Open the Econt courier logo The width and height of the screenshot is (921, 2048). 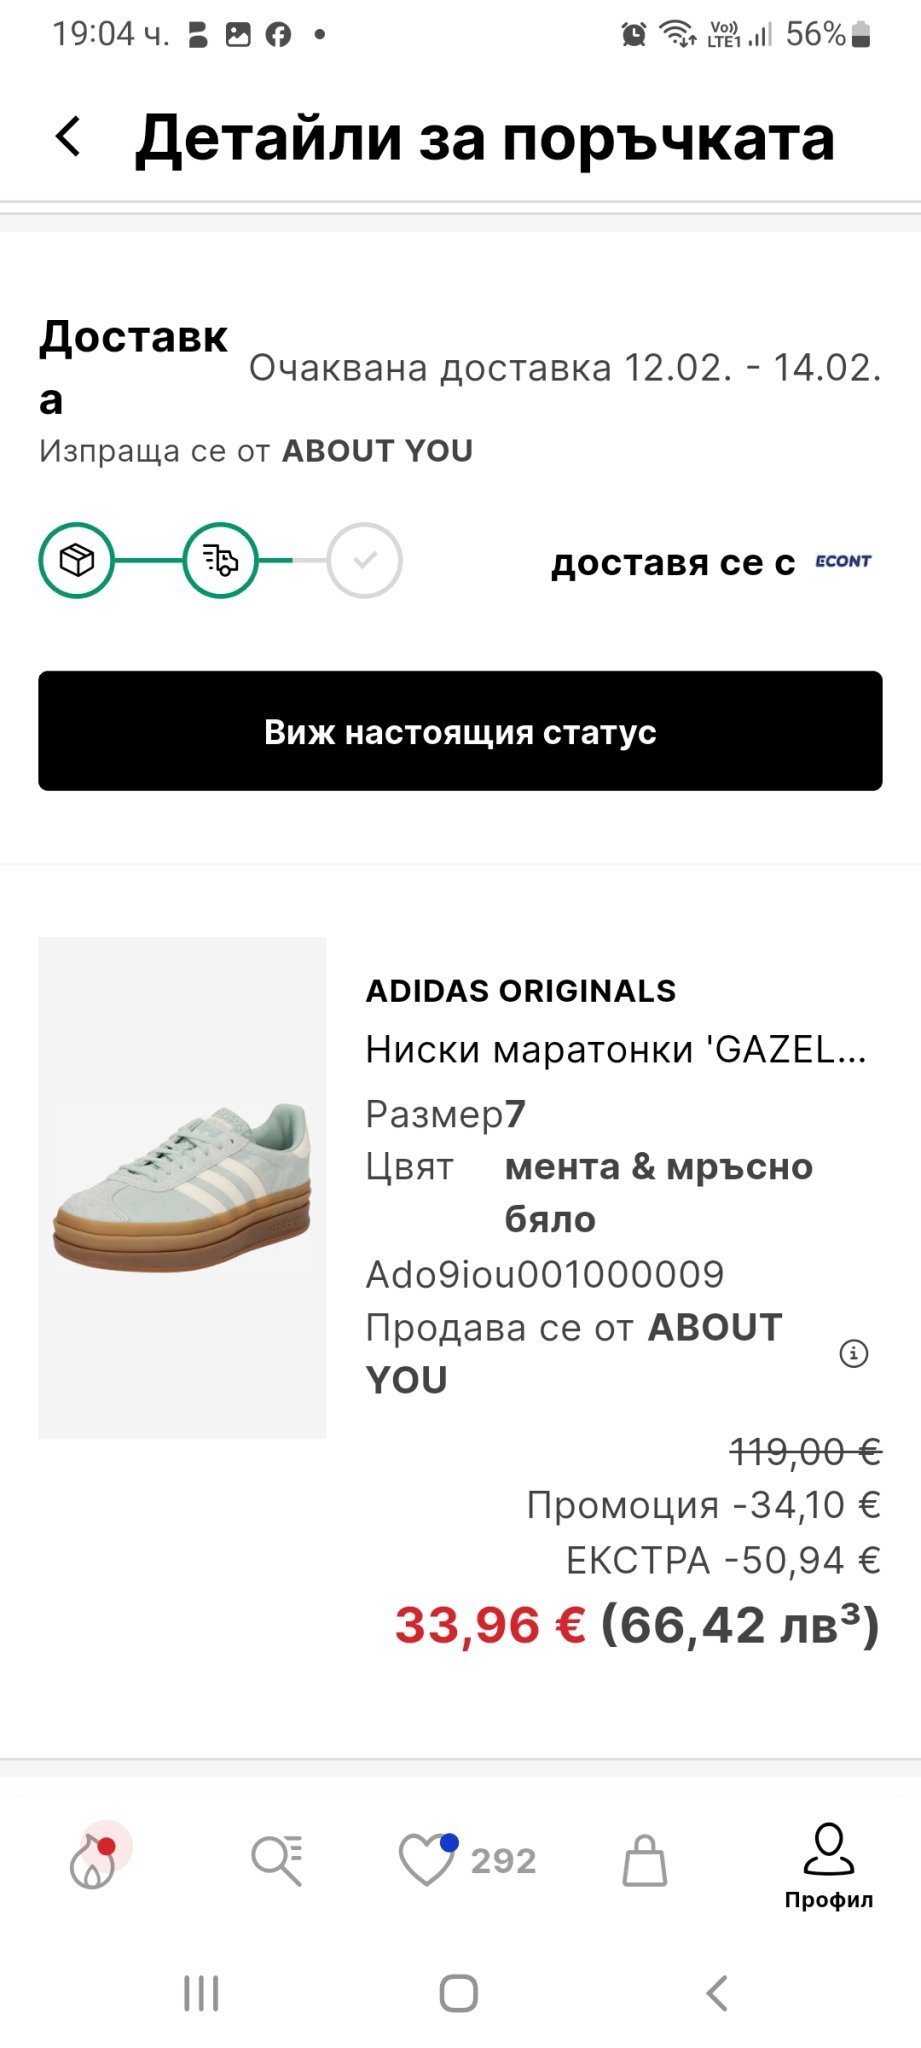[843, 562]
